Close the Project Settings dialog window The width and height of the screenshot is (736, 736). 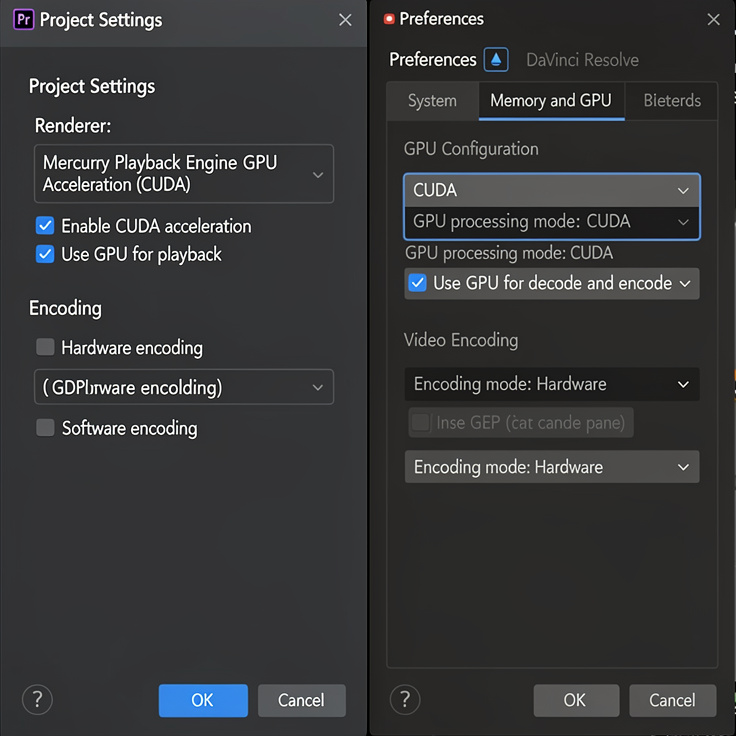pos(345,20)
